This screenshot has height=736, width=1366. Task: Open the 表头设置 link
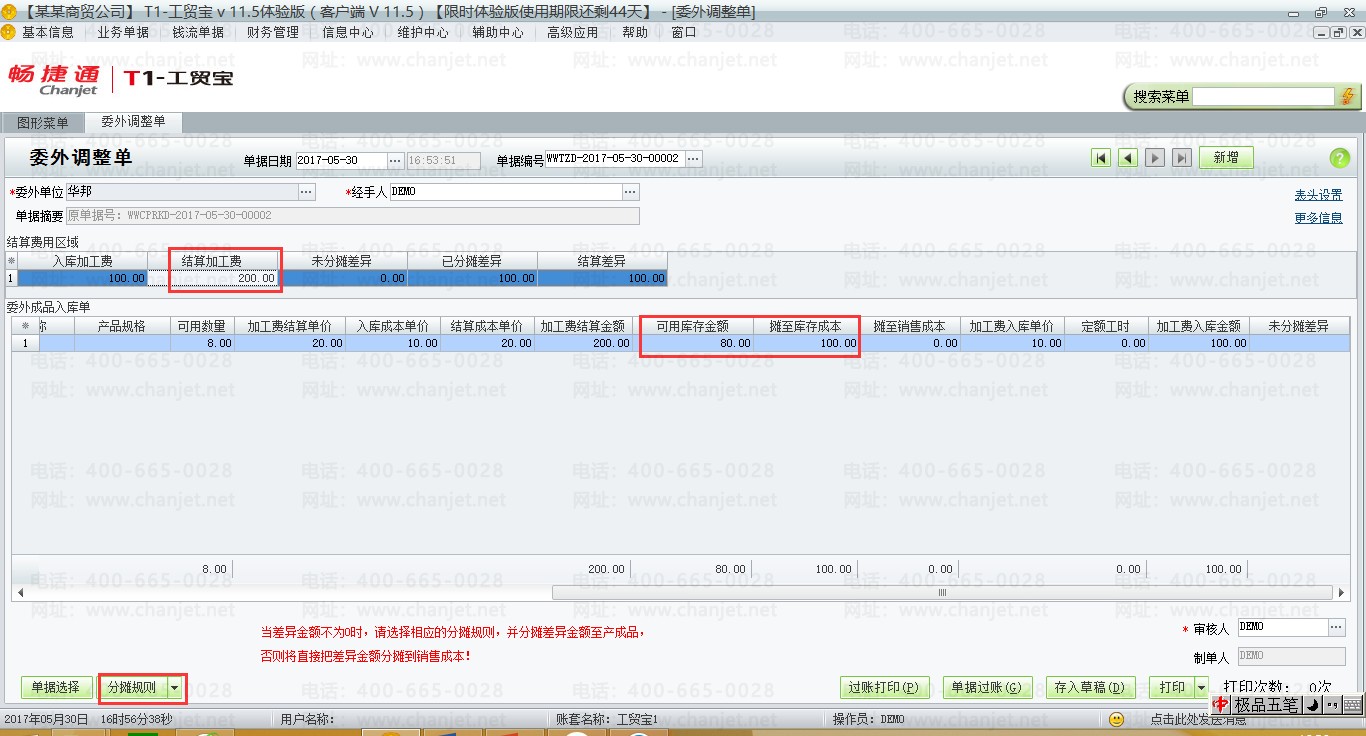point(1318,195)
